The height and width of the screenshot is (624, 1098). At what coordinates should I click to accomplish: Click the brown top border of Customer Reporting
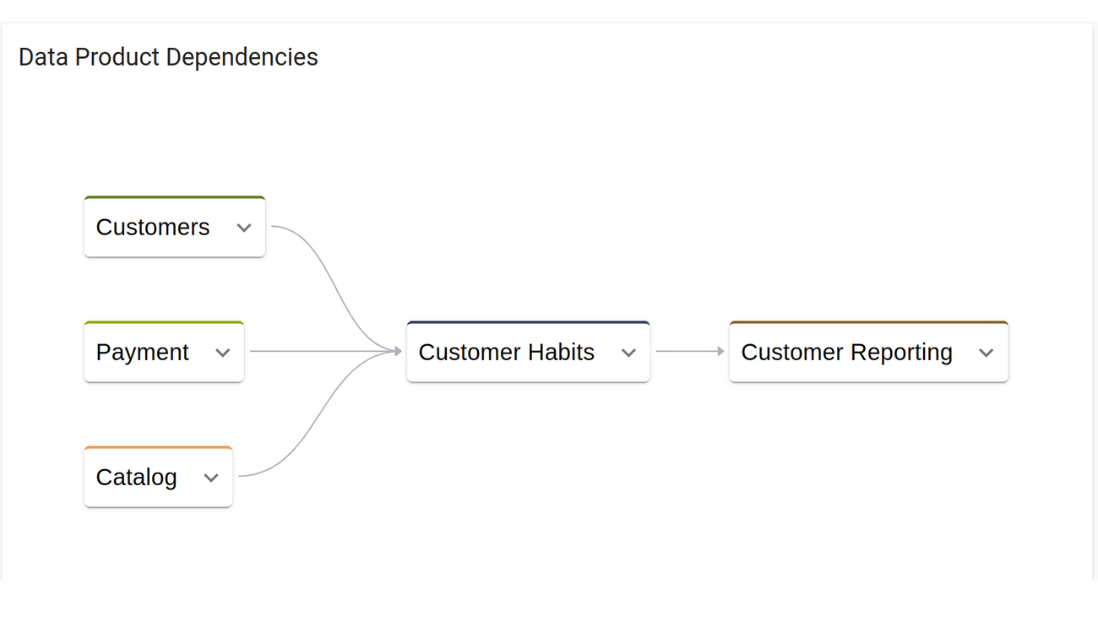868,323
